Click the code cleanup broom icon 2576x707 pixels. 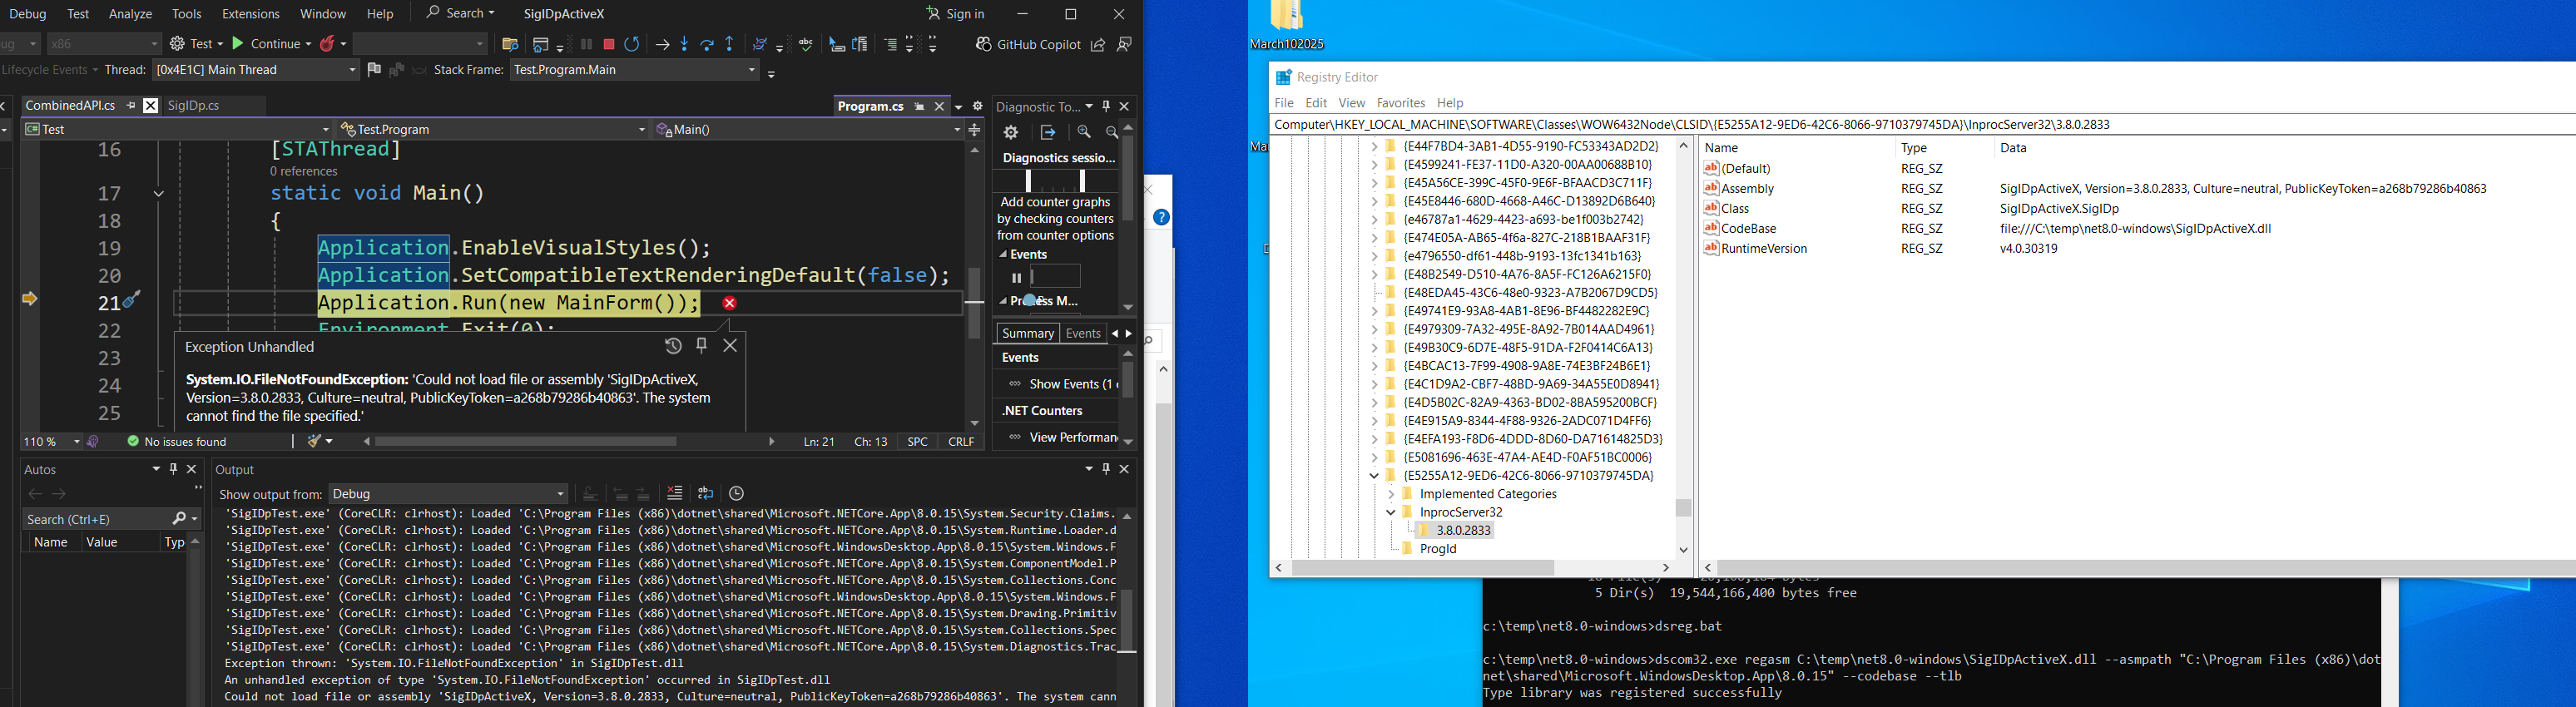coord(315,441)
